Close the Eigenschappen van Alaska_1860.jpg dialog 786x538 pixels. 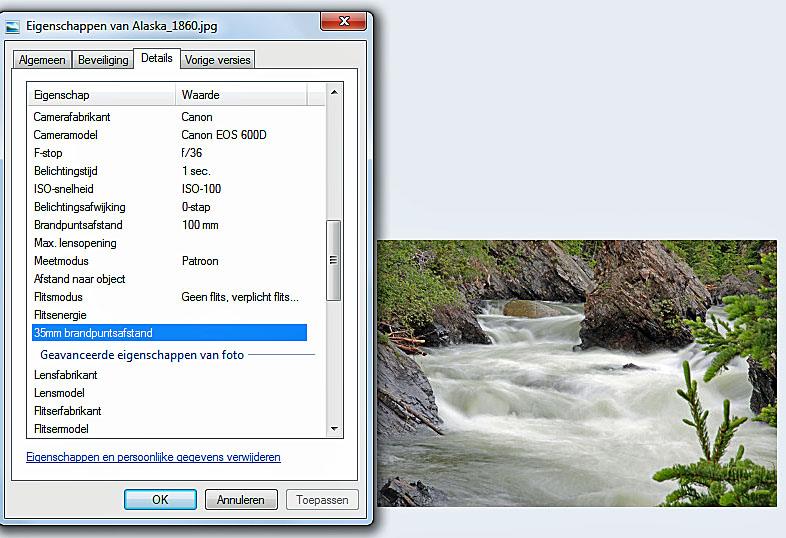click(342, 22)
